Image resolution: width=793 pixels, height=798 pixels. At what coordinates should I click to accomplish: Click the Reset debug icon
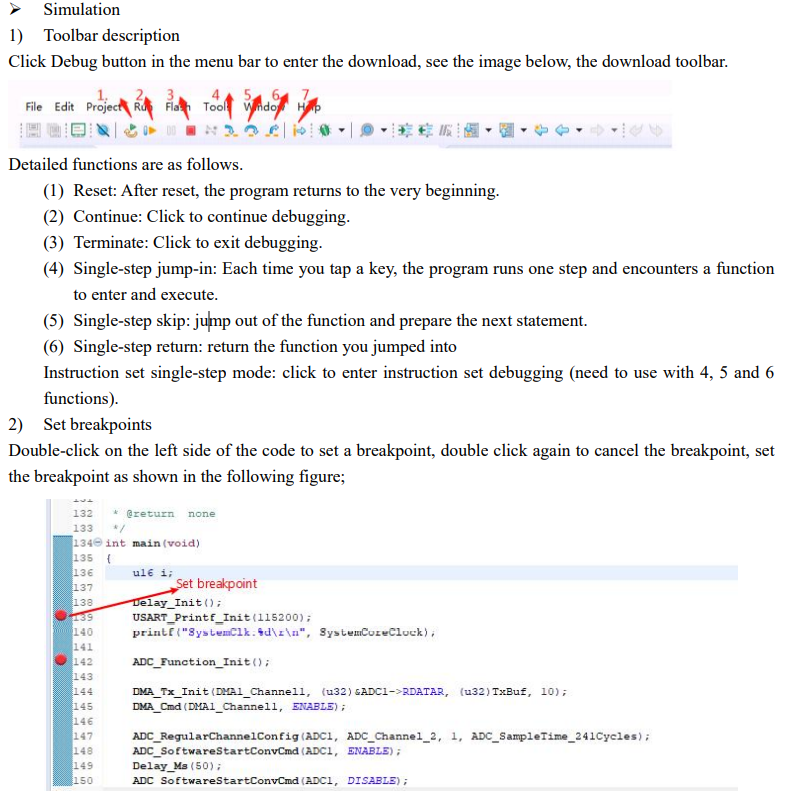point(131,131)
